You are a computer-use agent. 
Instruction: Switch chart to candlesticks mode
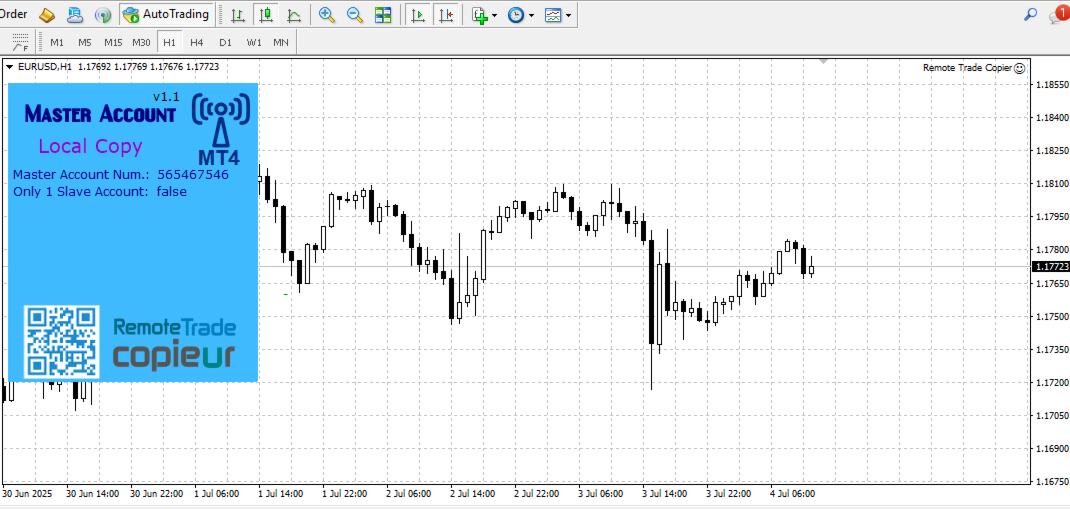pyautogui.click(x=266, y=14)
